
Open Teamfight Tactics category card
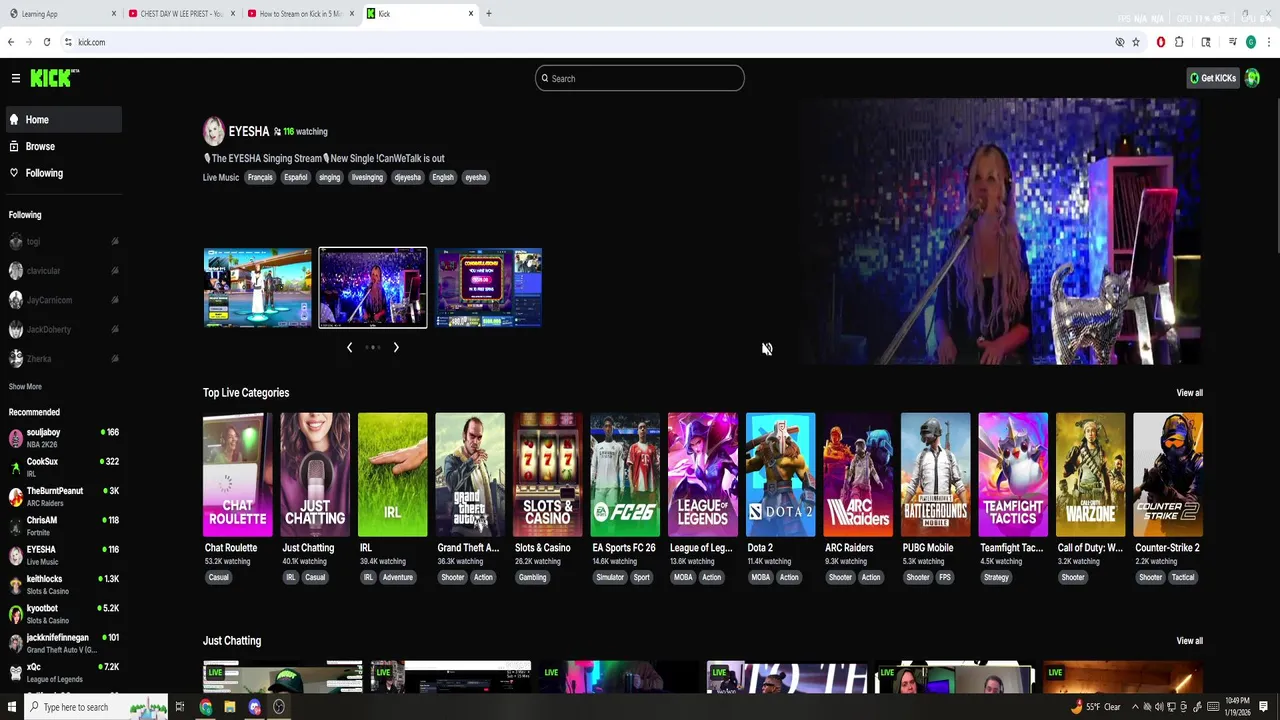pyautogui.click(x=1013, y=475)
